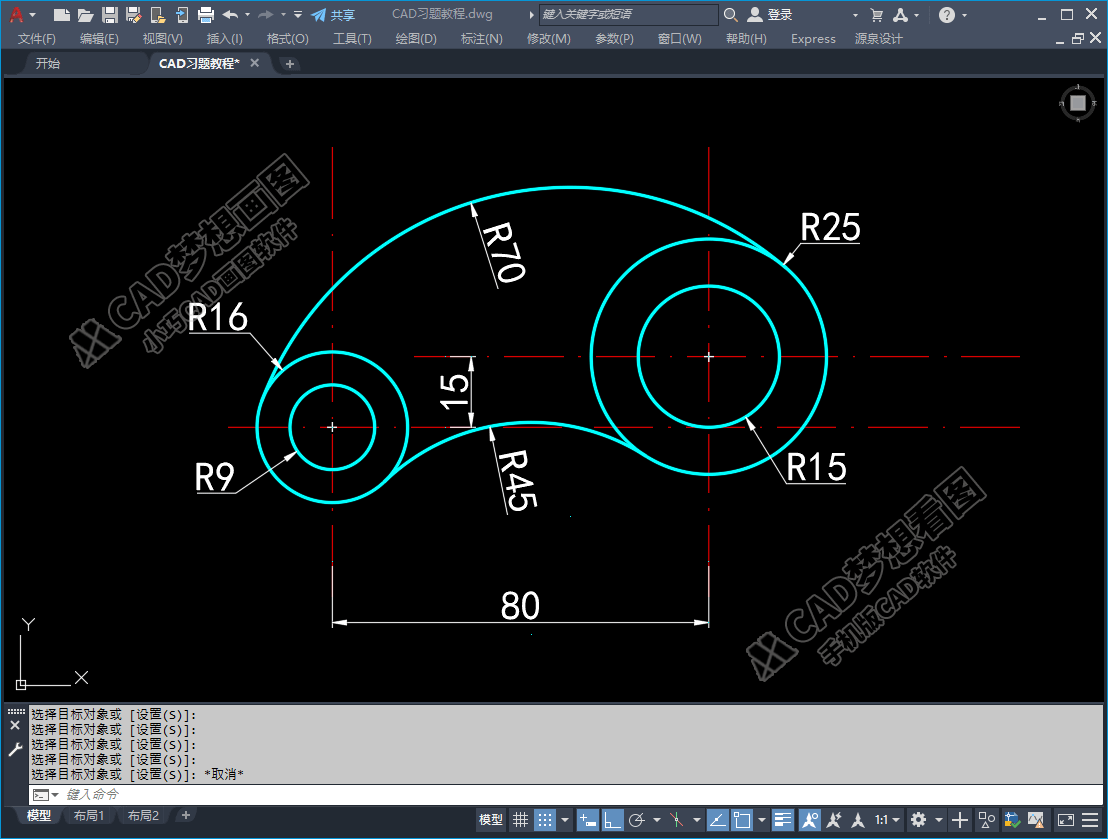Open workspace switching gear
Image resolution: width=1108 pixels, height=839 pixels.
coord(918,820)
